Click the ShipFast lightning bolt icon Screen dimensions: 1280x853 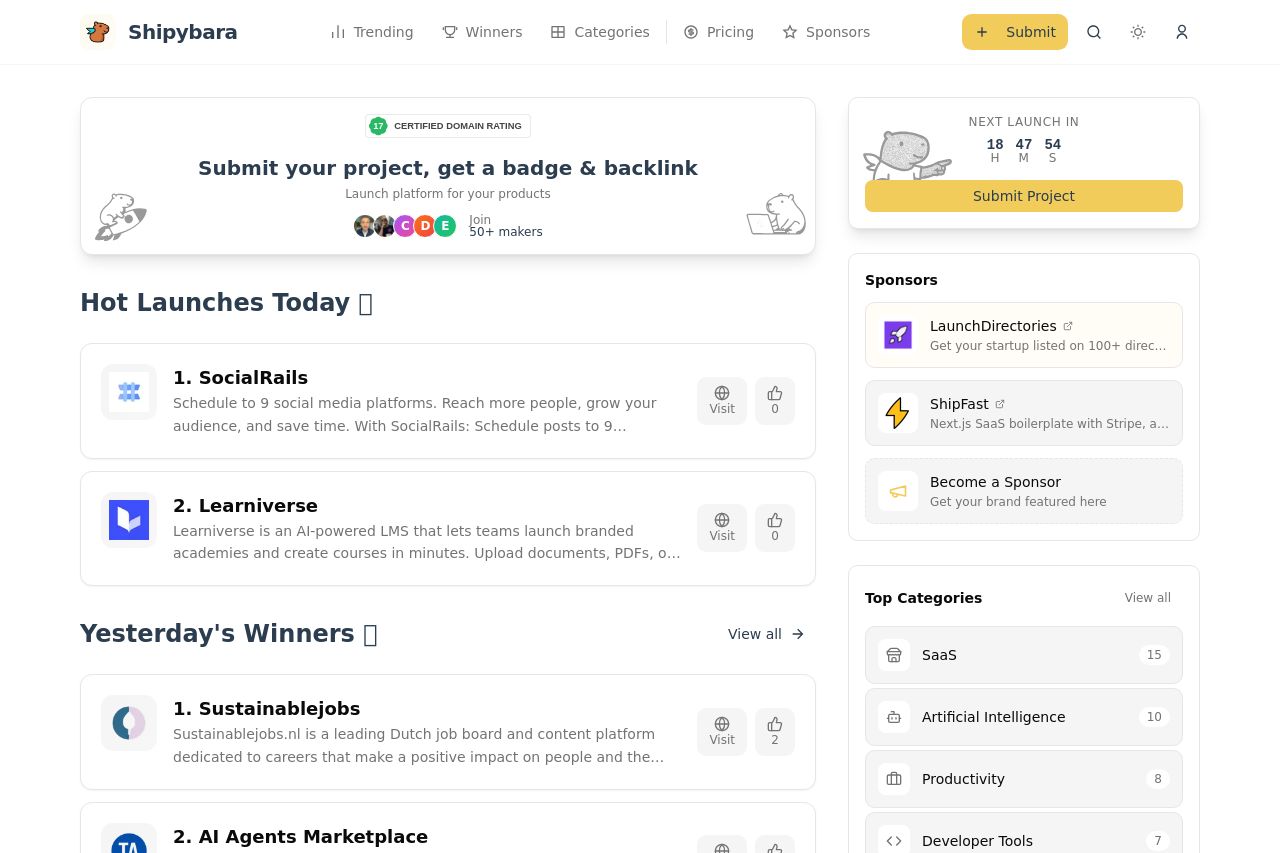point(898,413)
